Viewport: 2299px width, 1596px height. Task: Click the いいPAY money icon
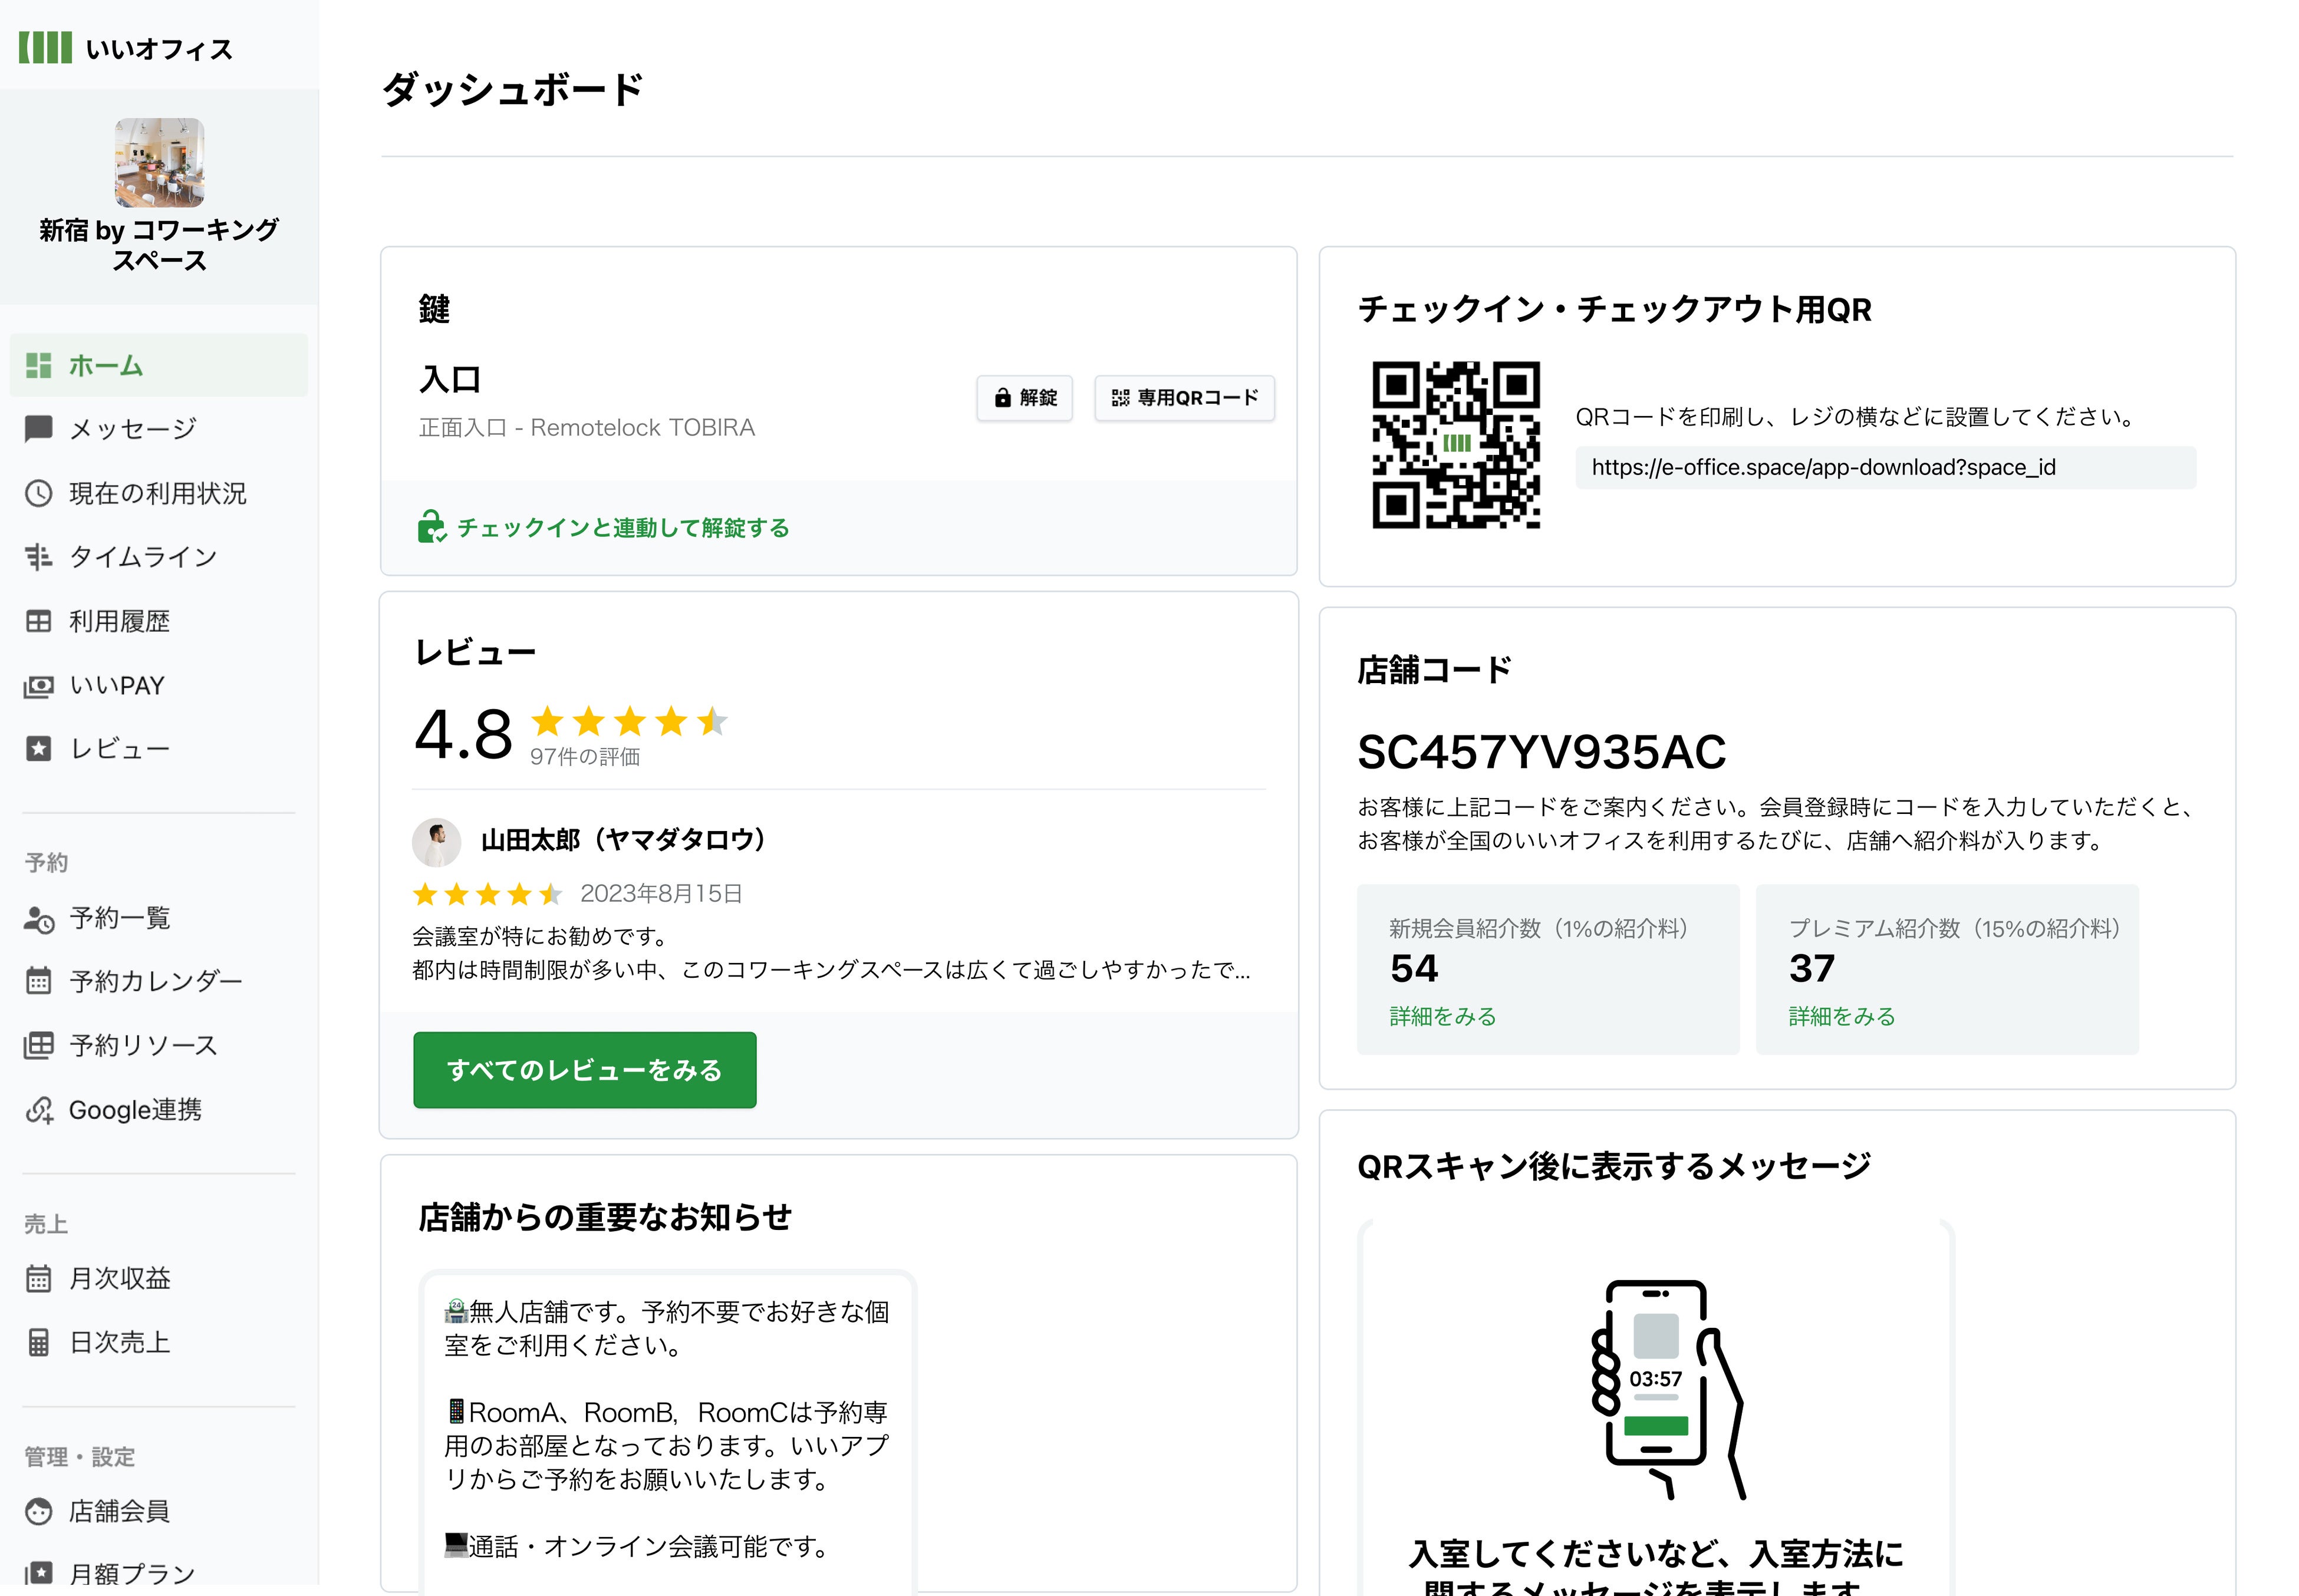(38, 686)
